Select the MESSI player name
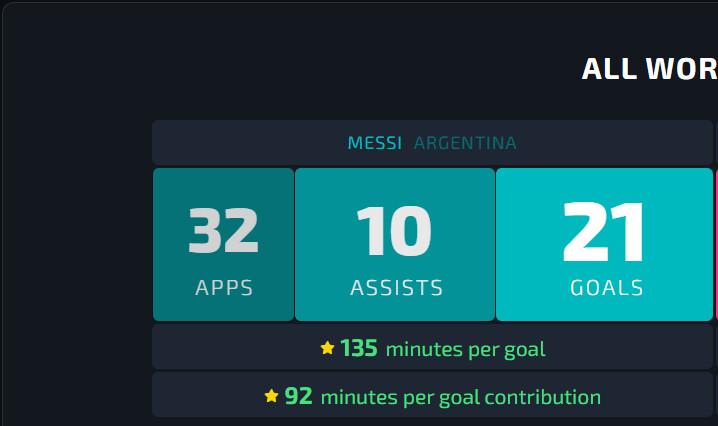The width and height of the screenshot is (718, 426). 375,143
